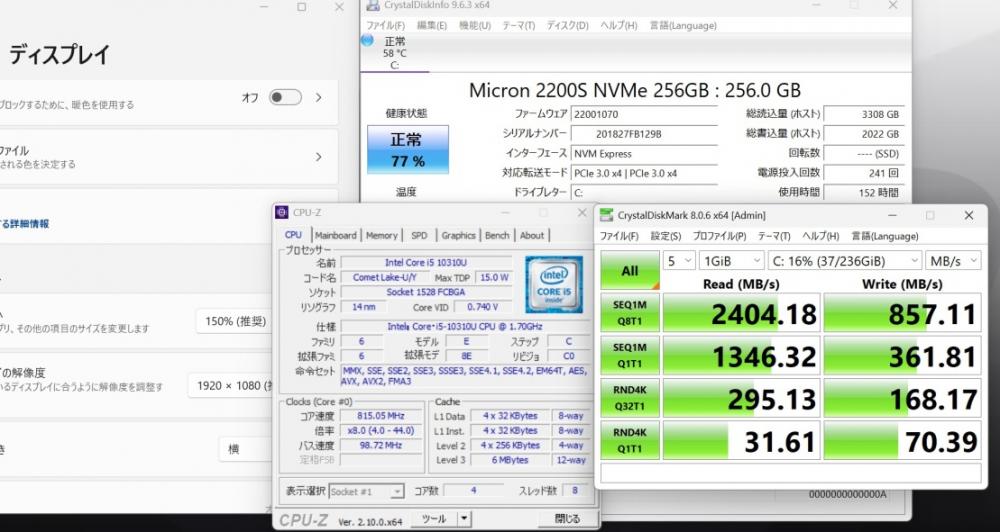This screenshot has height=532, width=1000.
Task: Open CrystalDiskInfo 編集(E) menu
Action: 432,26
